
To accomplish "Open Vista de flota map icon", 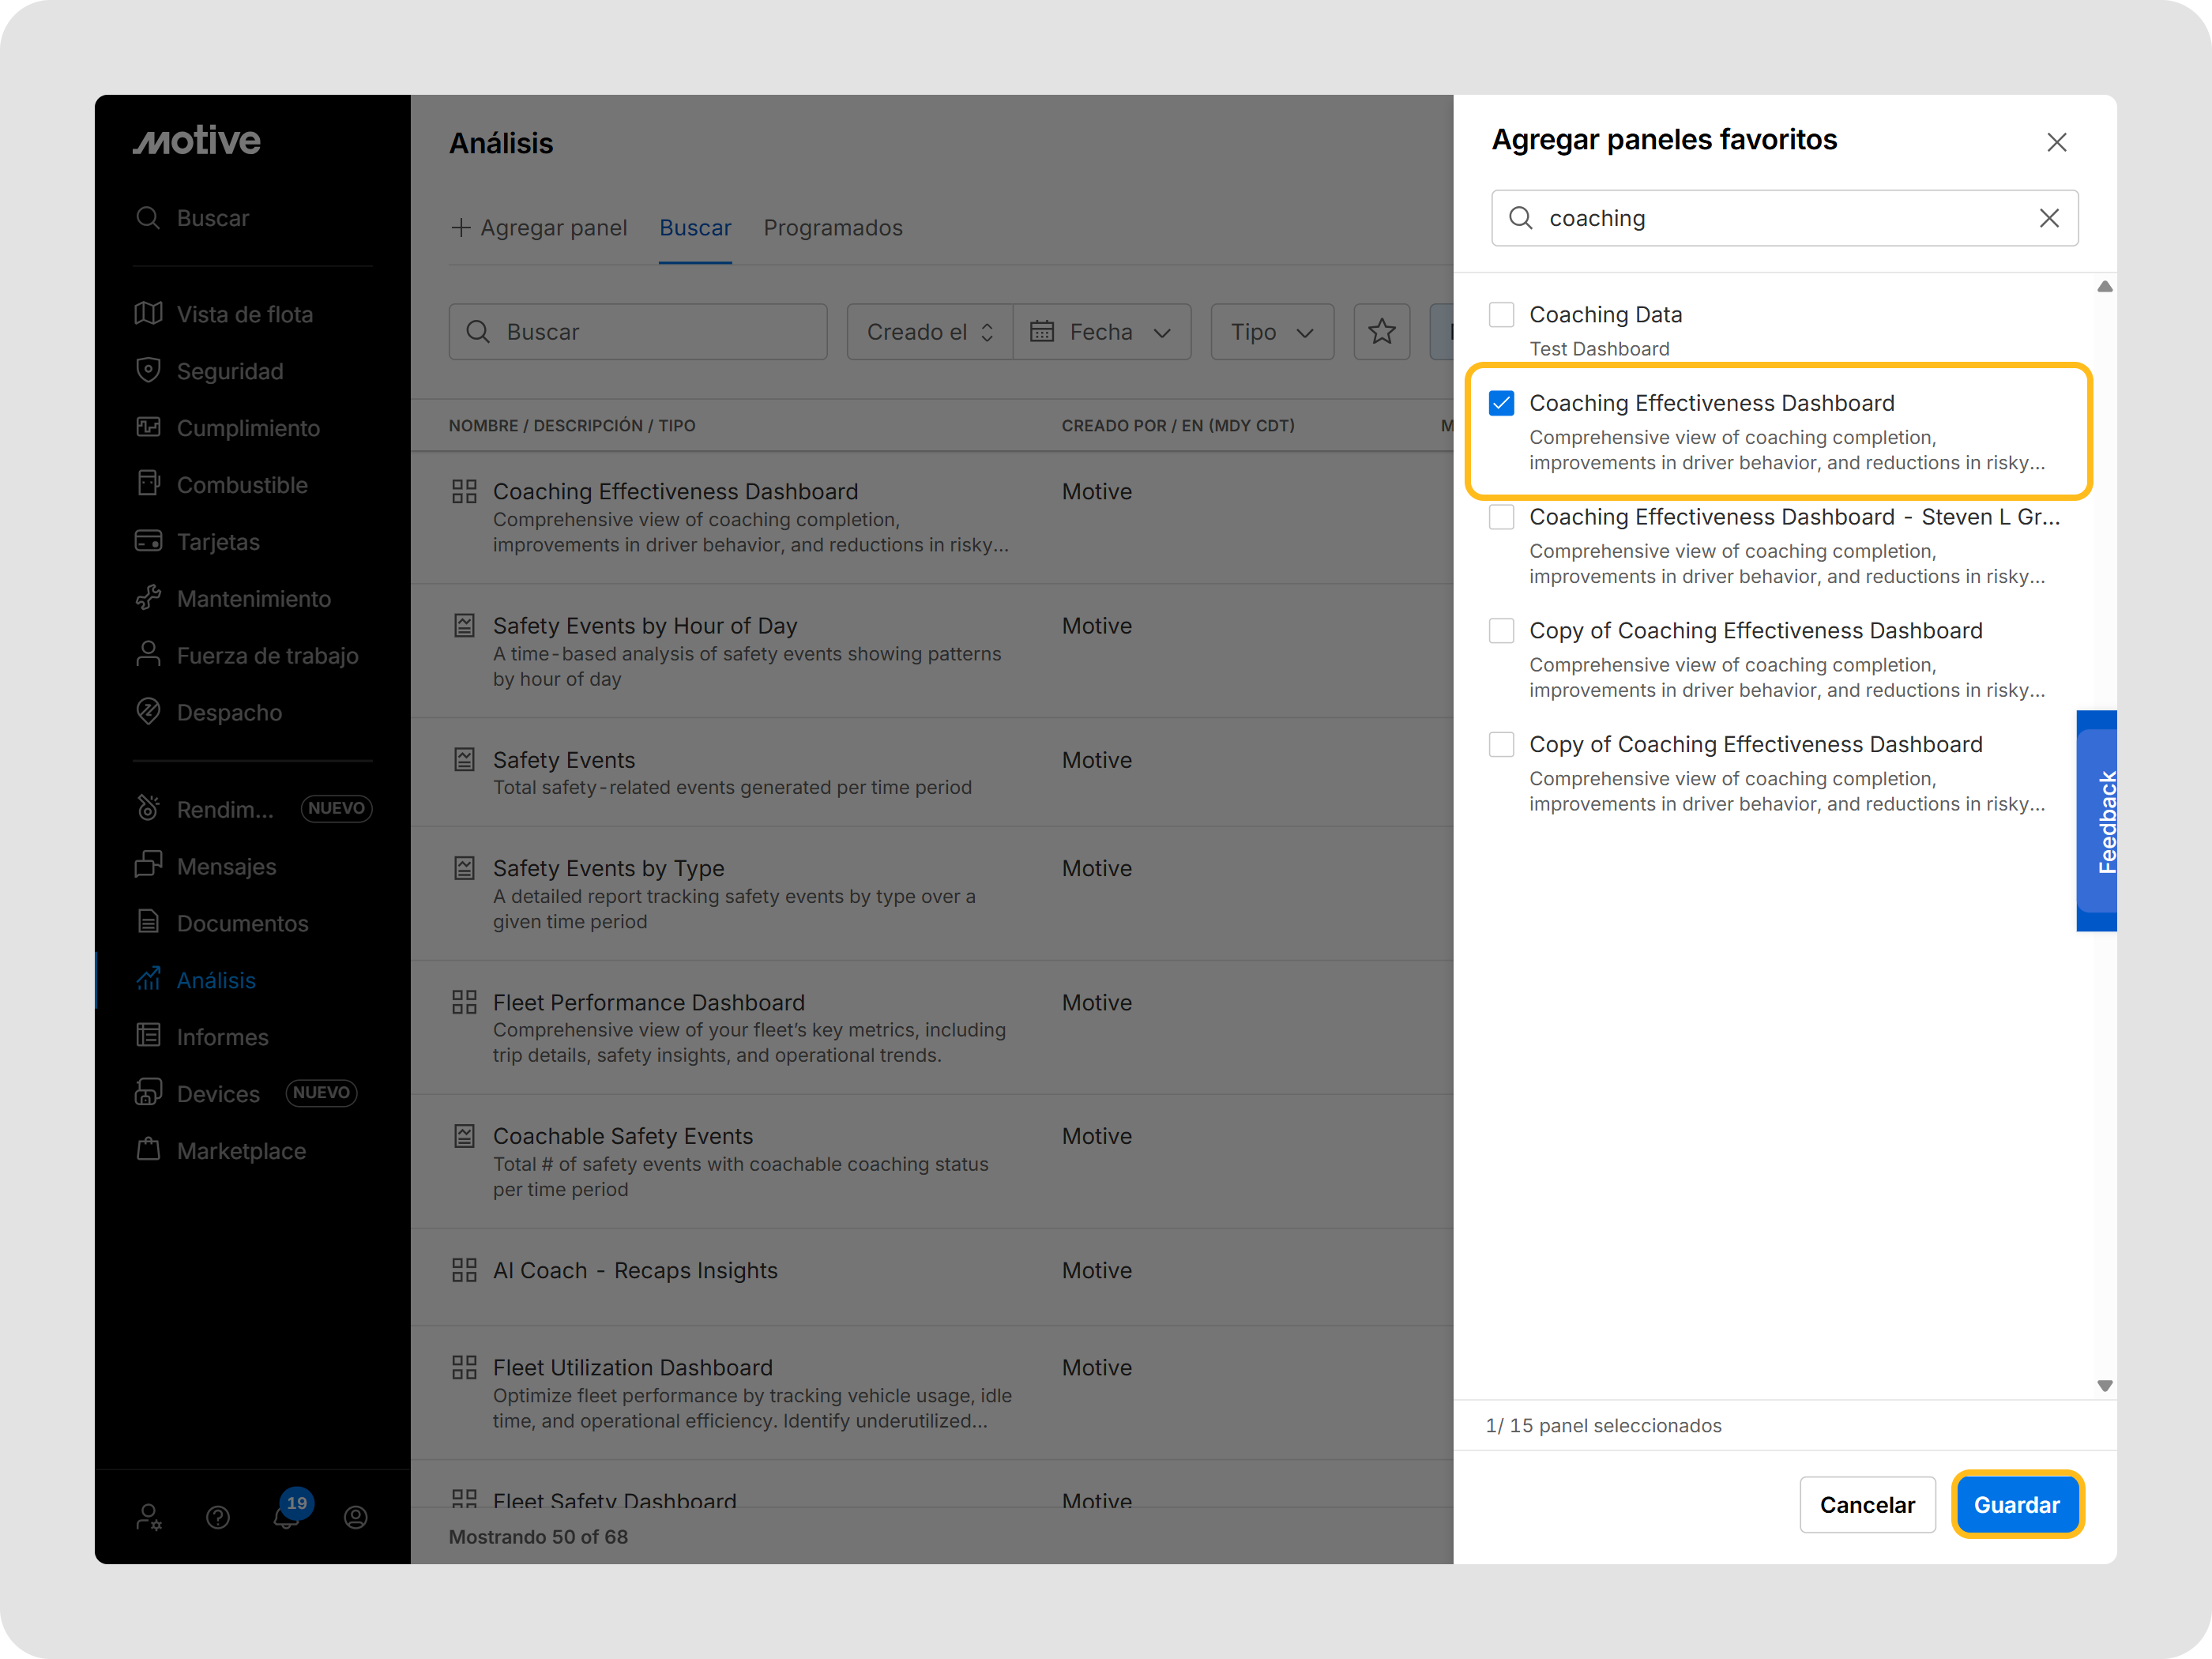I will point(148,314).
